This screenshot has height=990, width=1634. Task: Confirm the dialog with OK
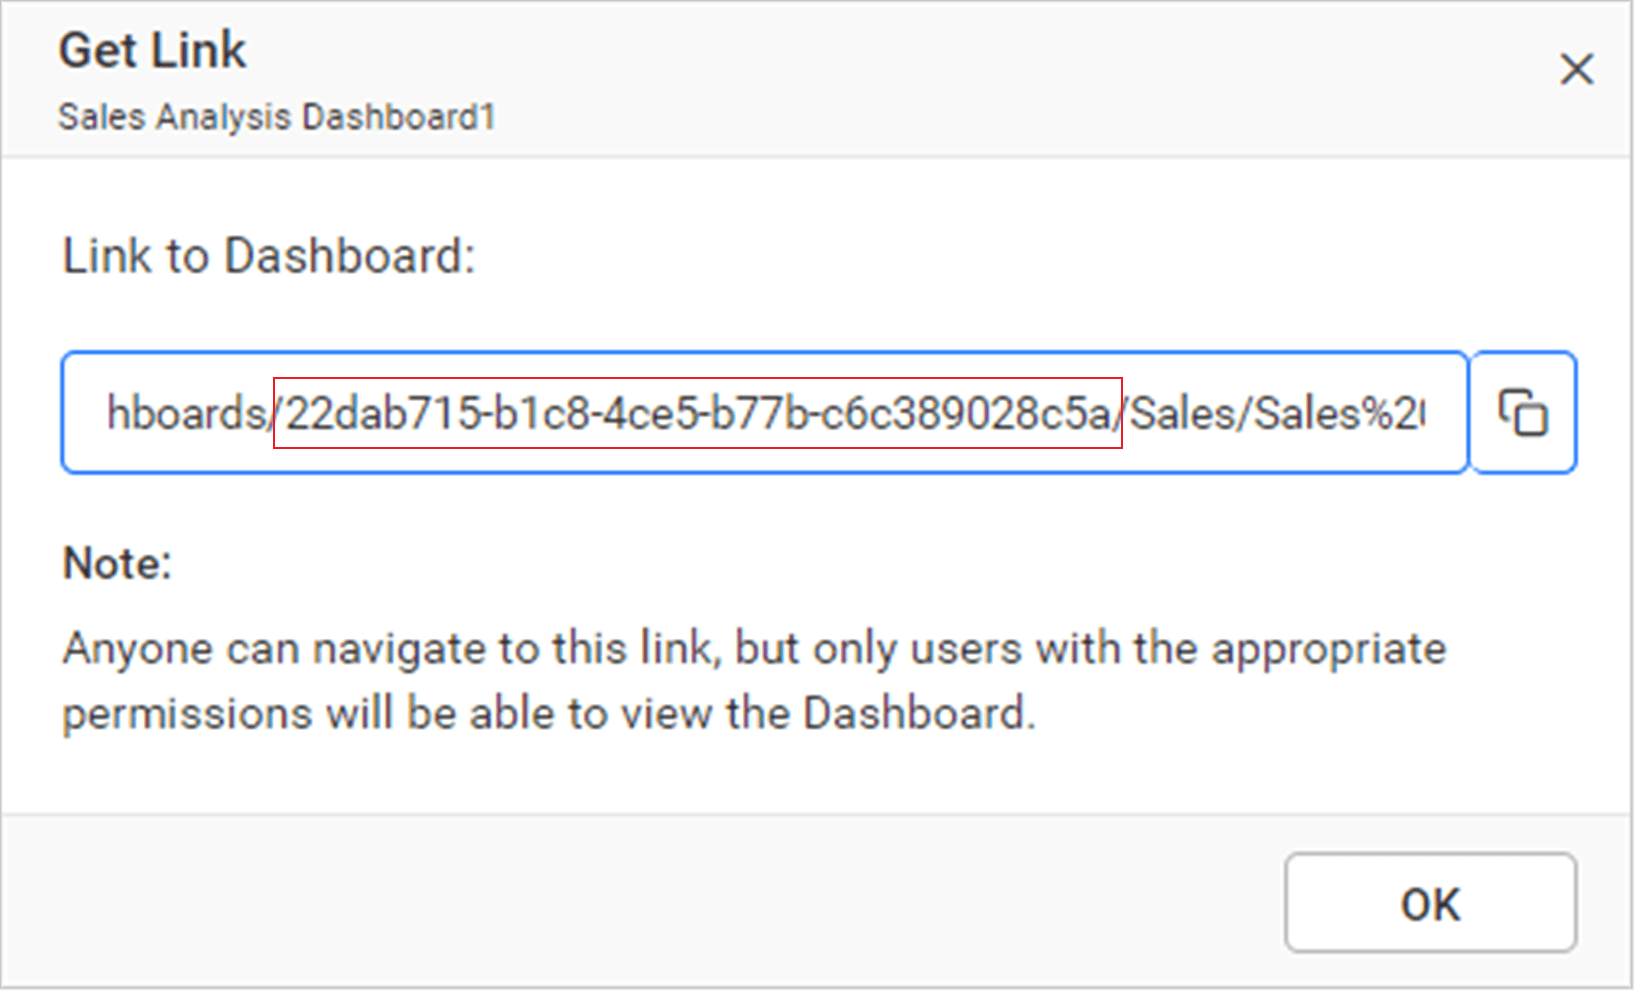click(1429, 903)
